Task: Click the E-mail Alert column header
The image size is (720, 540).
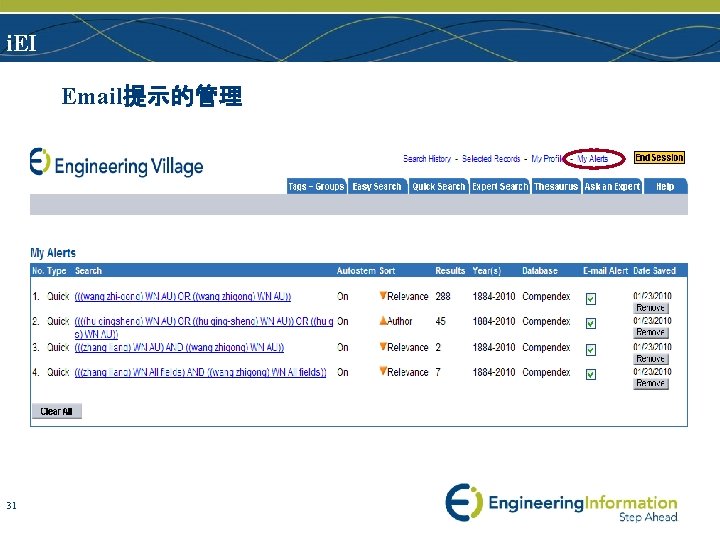Action: 605,270
